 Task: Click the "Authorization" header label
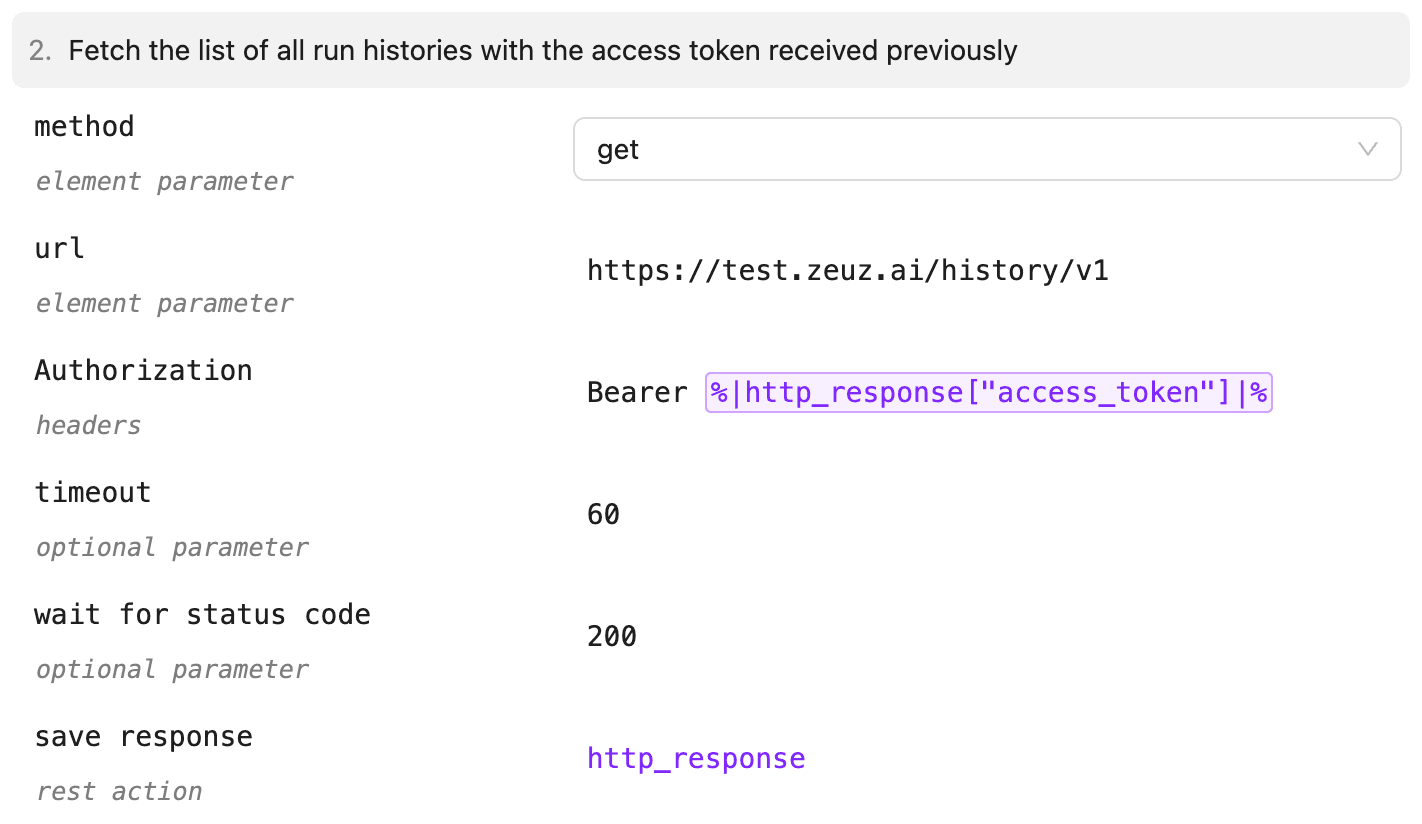coord(143,371)
